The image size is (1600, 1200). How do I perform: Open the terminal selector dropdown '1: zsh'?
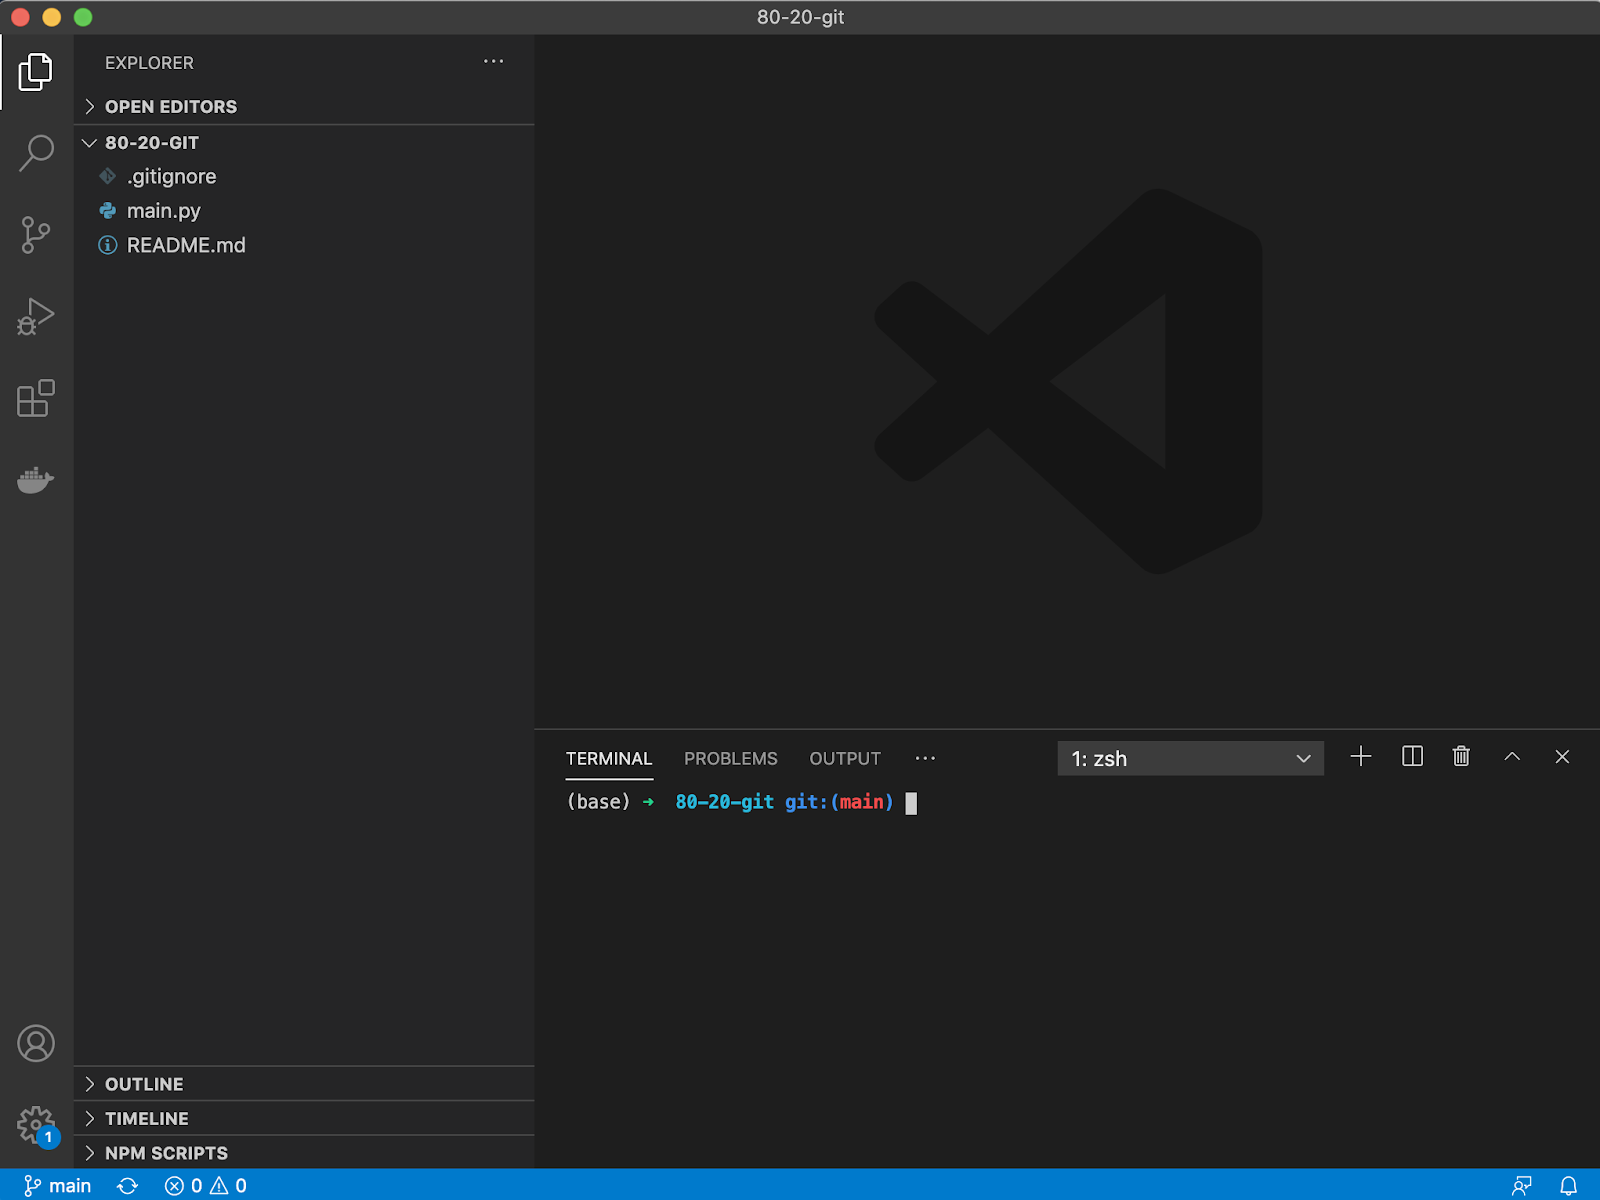click(x=1191, y=759)
